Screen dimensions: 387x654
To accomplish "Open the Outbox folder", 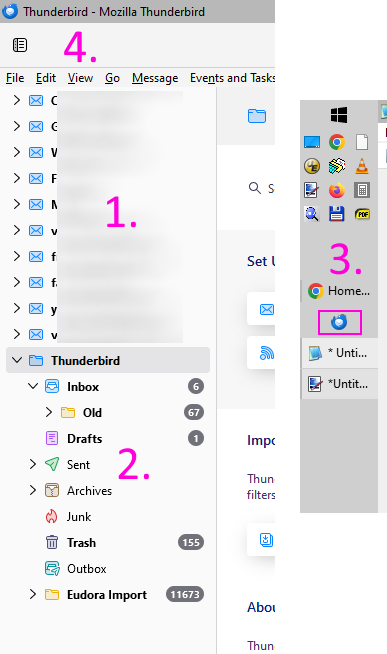I will [x=87, y=568].
